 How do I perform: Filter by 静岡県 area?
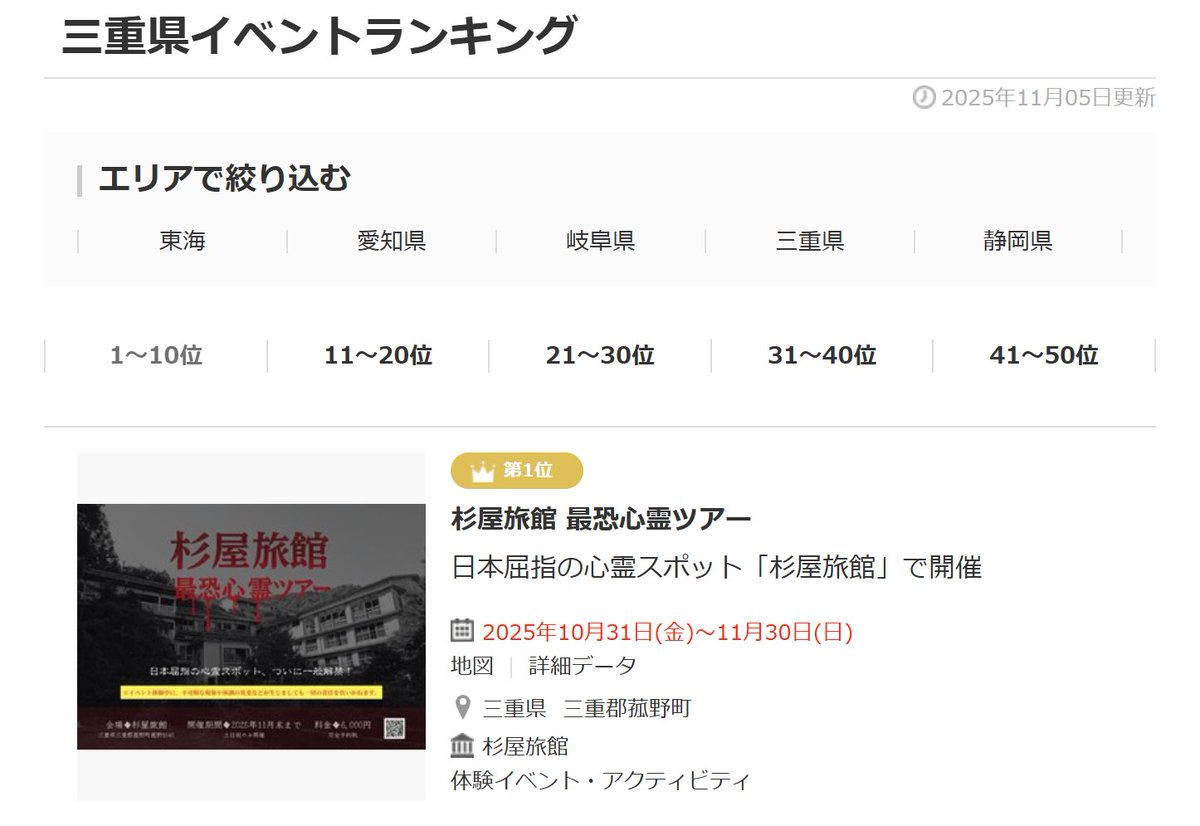pyautogui.click(x=1017, y=241)
